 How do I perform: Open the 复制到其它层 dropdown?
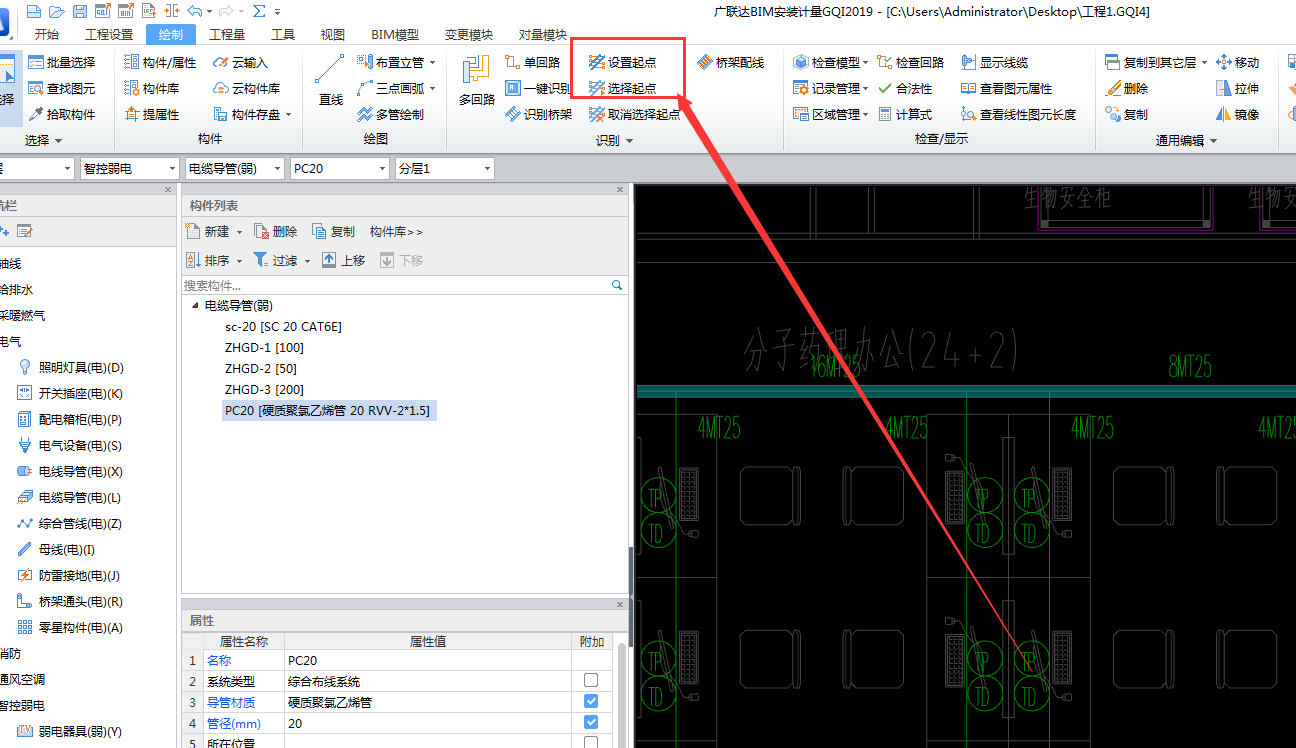pyautogui.click(x=1204, y=62)
